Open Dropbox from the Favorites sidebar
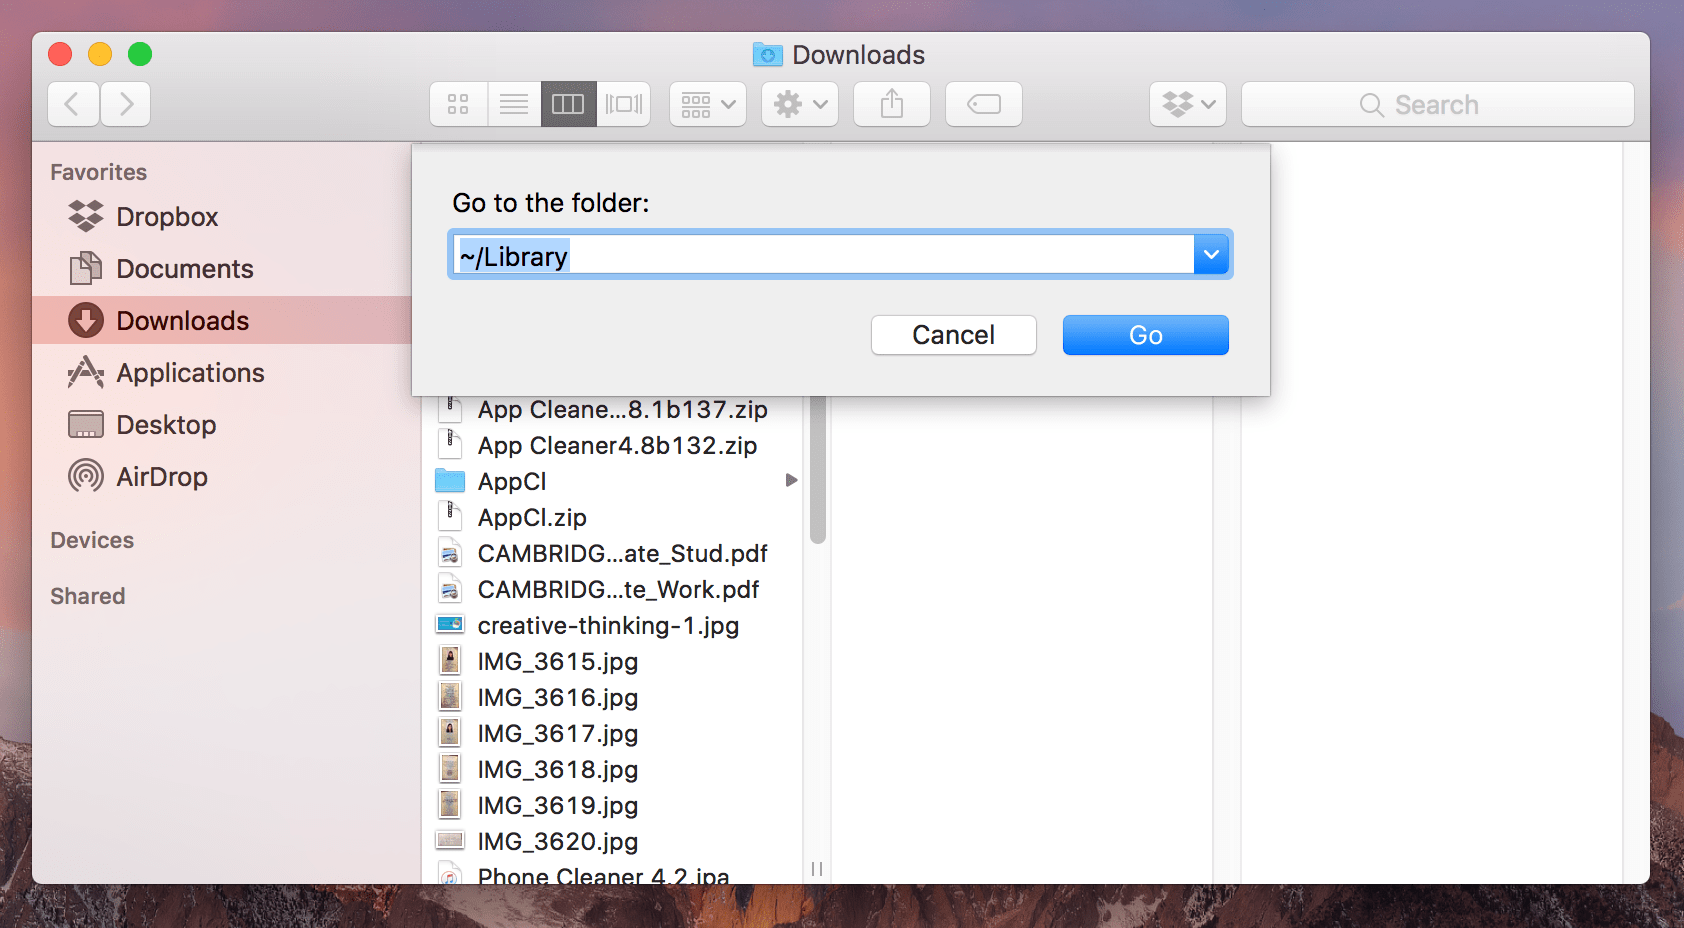This screenshot has height=928, width=1684. pos(168,216)
